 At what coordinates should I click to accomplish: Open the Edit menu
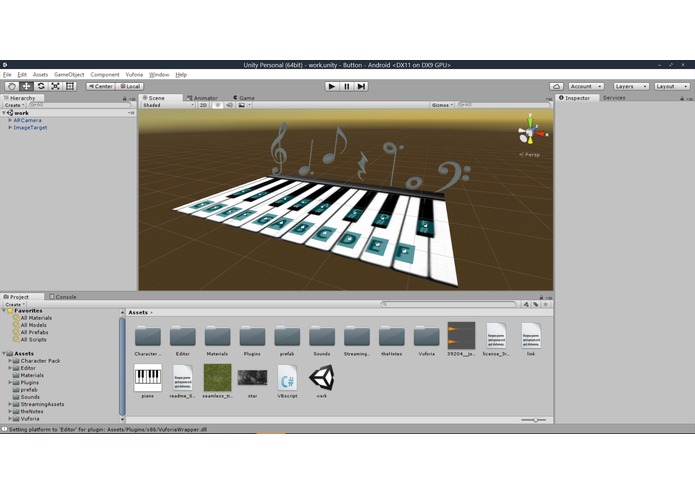(22, 74)
